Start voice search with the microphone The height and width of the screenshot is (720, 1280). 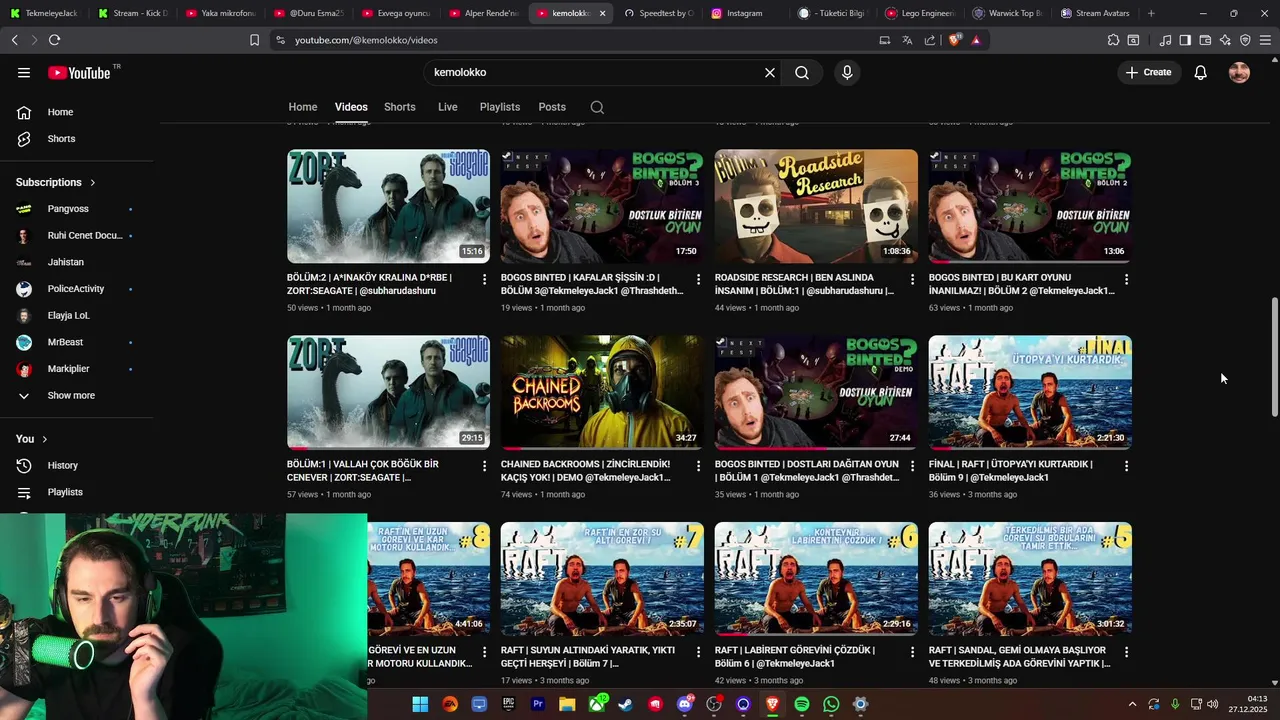click(847, 72)
